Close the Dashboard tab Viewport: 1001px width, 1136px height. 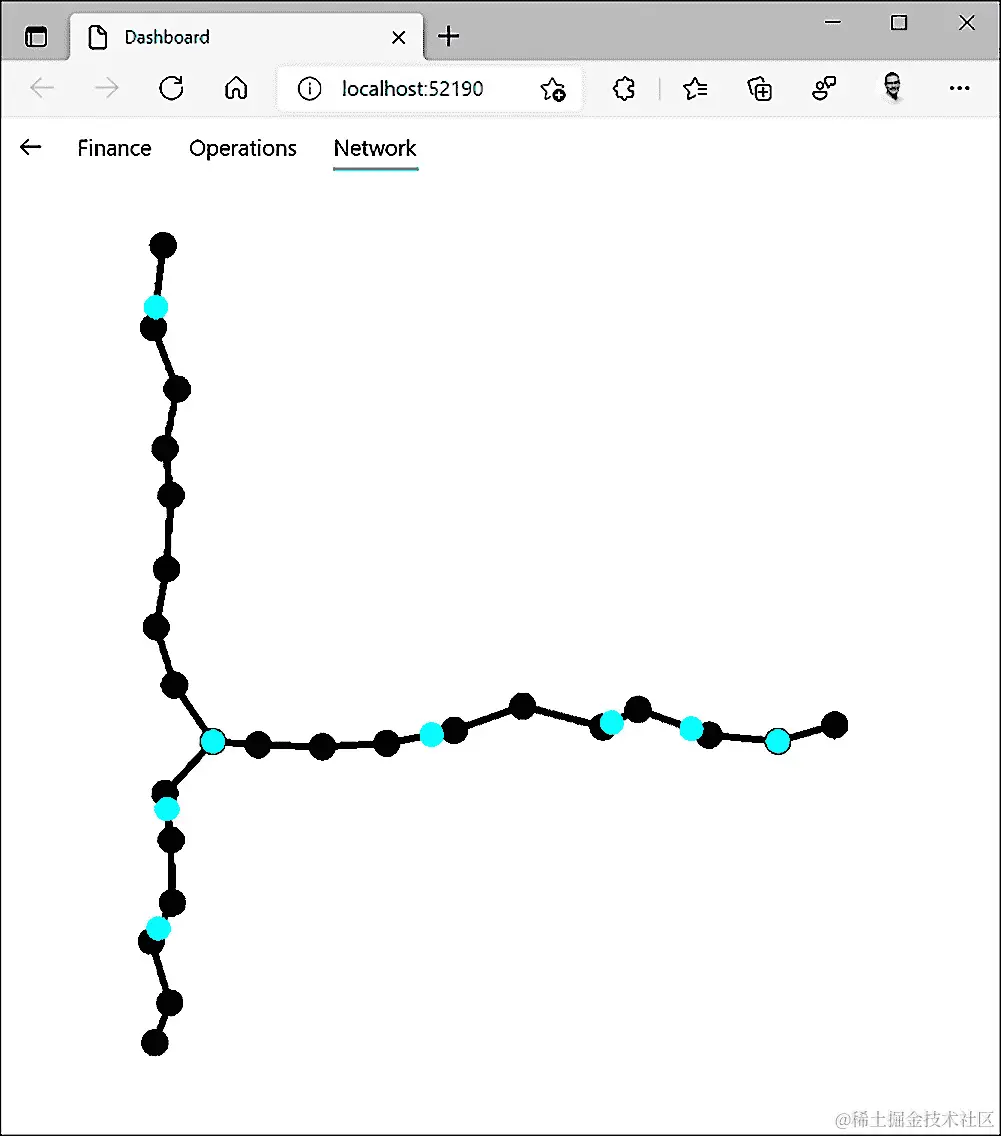click(398, 37)
